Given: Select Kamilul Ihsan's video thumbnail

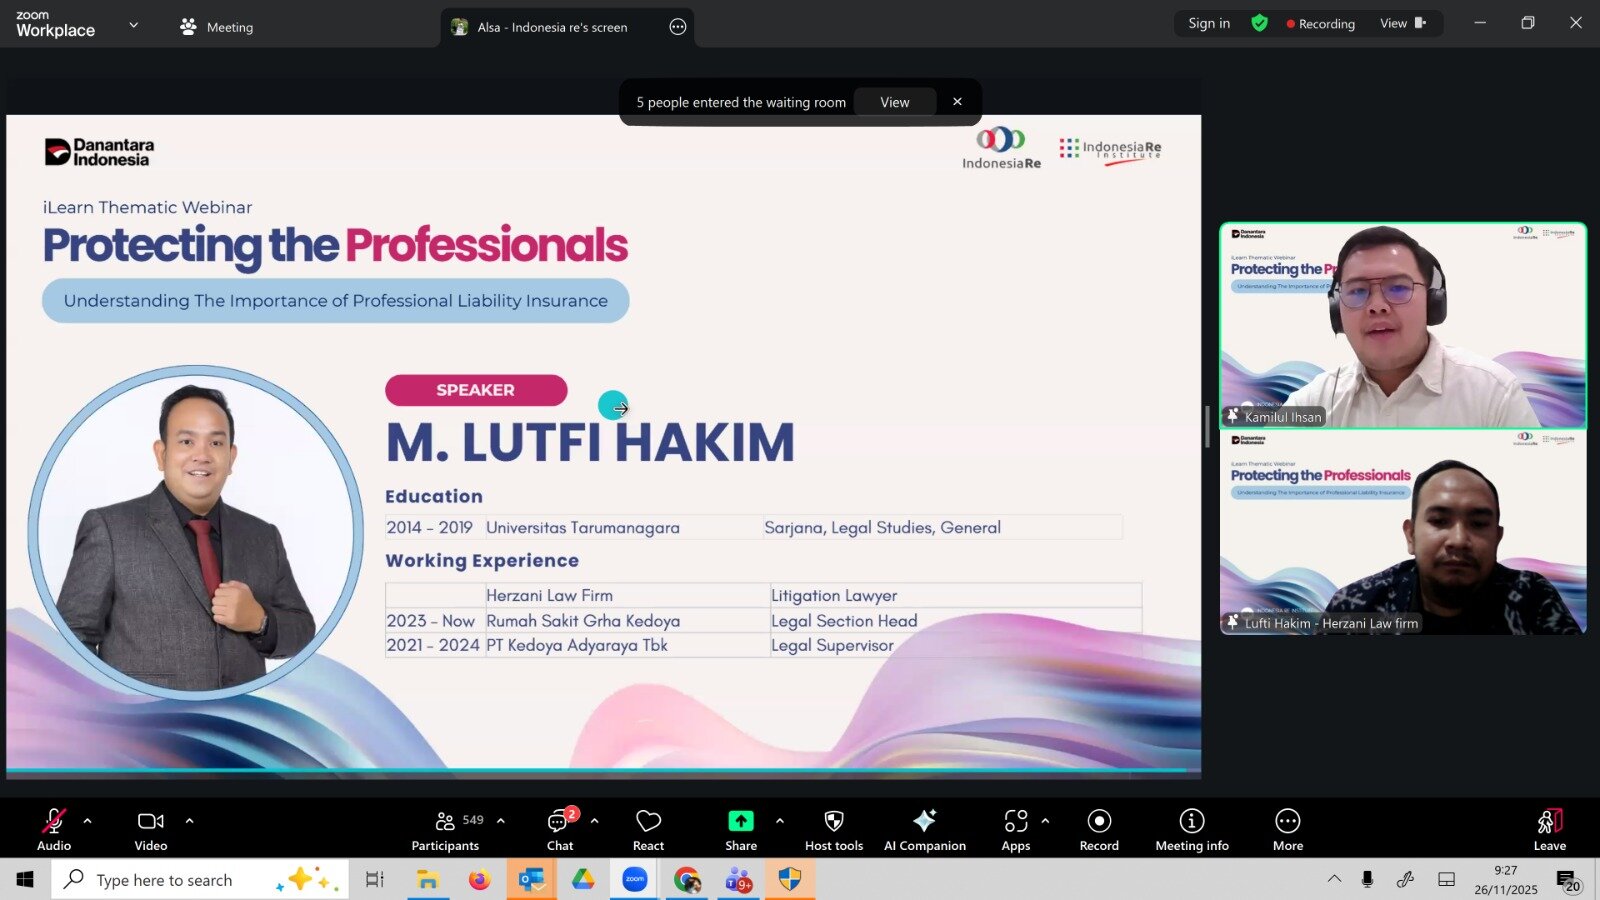Looking at the screenshot, I should (x=1402, y=325).
